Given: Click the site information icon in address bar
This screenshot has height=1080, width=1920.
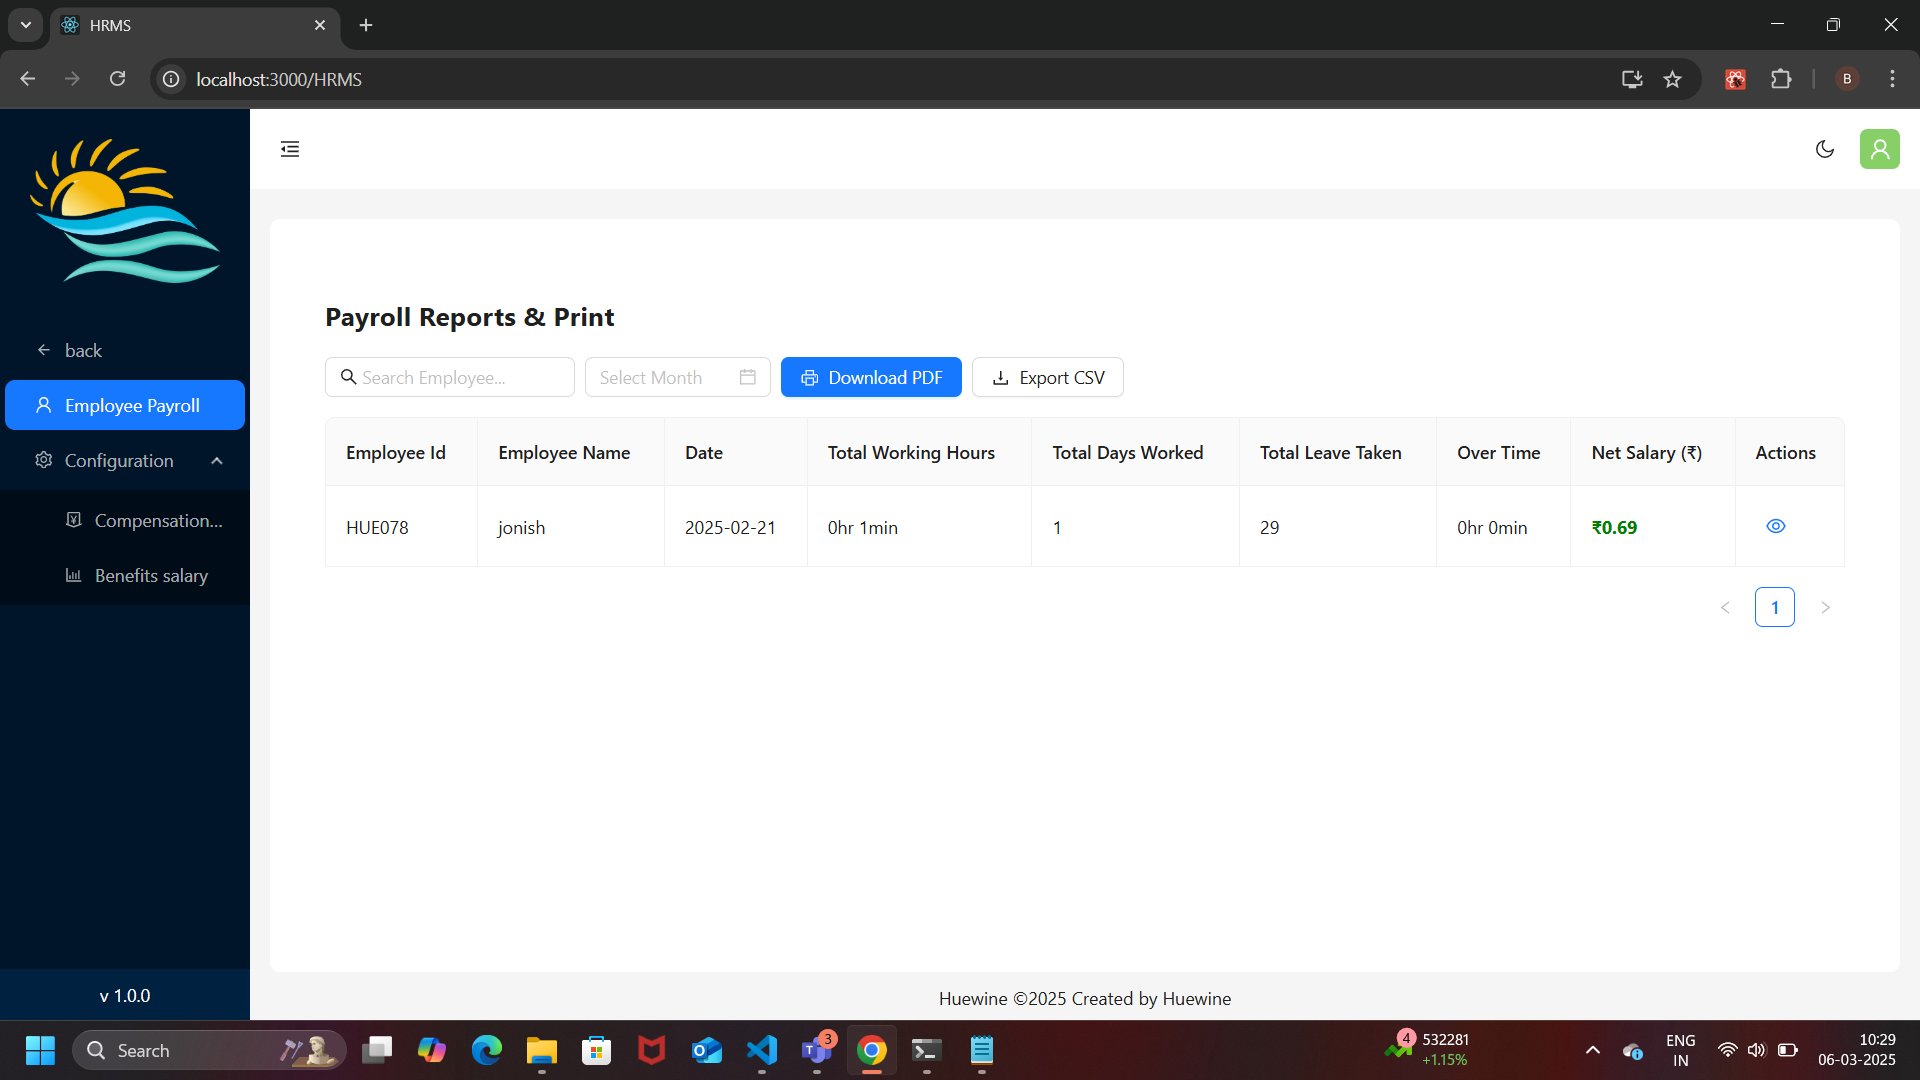Looking at the screenshot, I should point(172,79).
